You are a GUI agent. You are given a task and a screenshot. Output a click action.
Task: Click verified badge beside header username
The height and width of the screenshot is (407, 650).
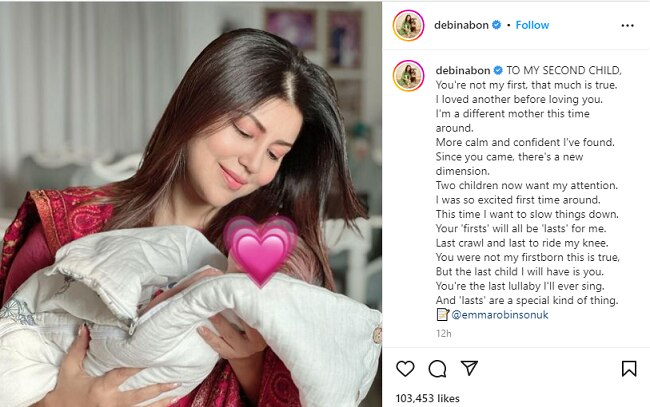pos(496,25)
